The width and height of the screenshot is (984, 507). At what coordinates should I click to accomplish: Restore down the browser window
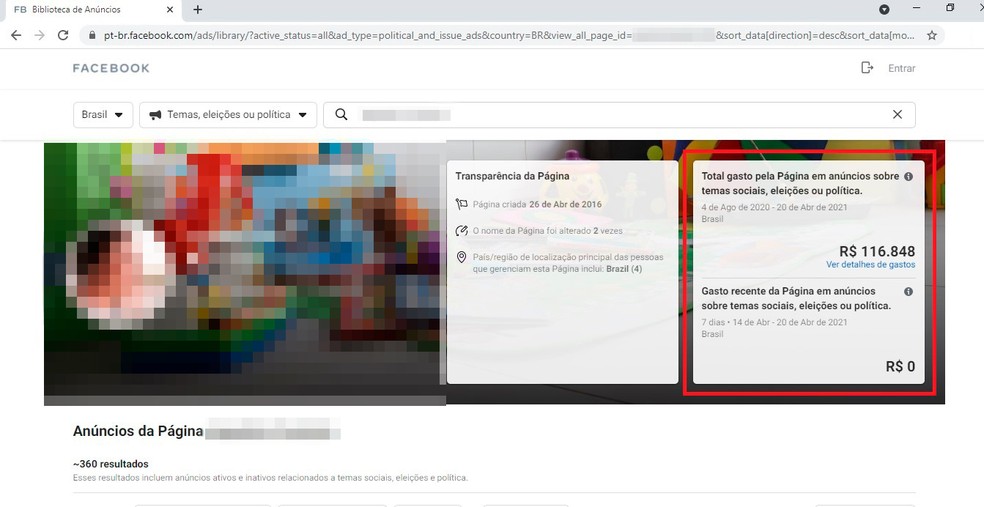[950, 9]
